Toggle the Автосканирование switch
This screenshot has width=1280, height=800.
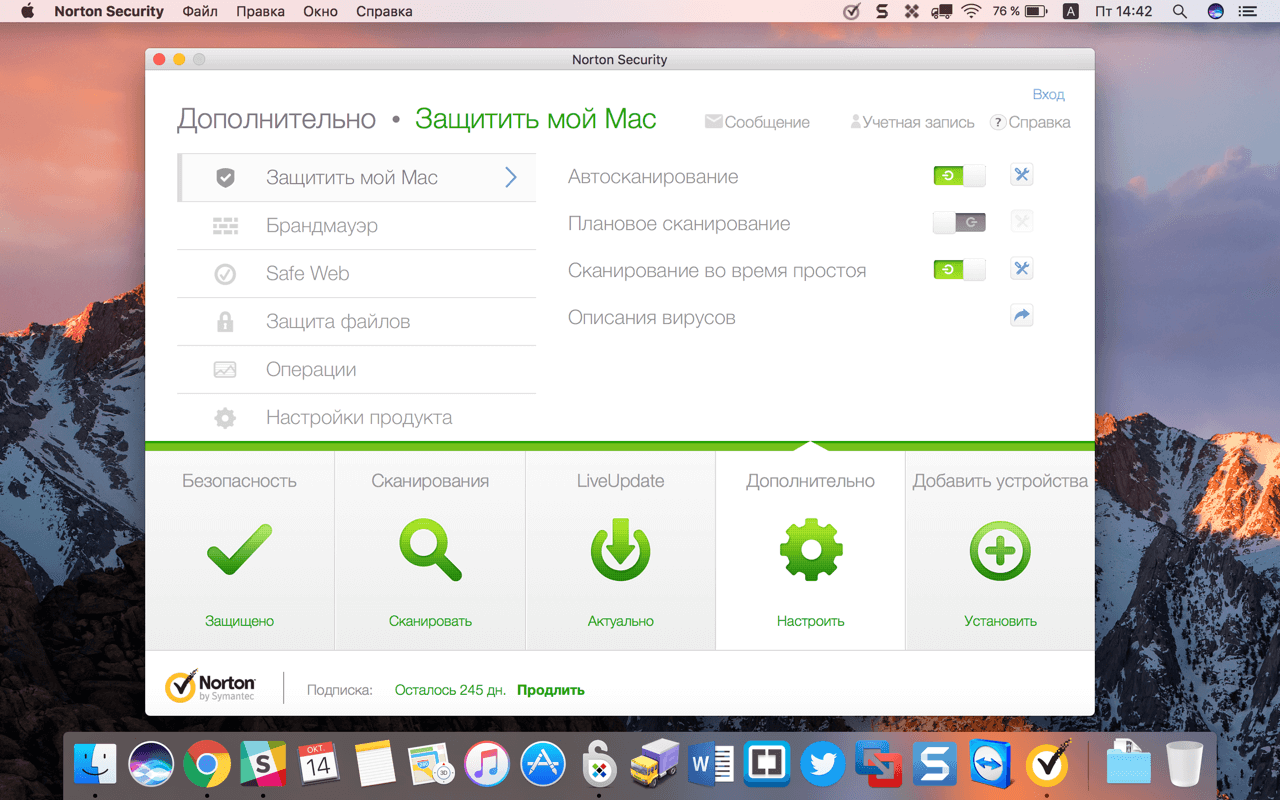pos(959,176)
